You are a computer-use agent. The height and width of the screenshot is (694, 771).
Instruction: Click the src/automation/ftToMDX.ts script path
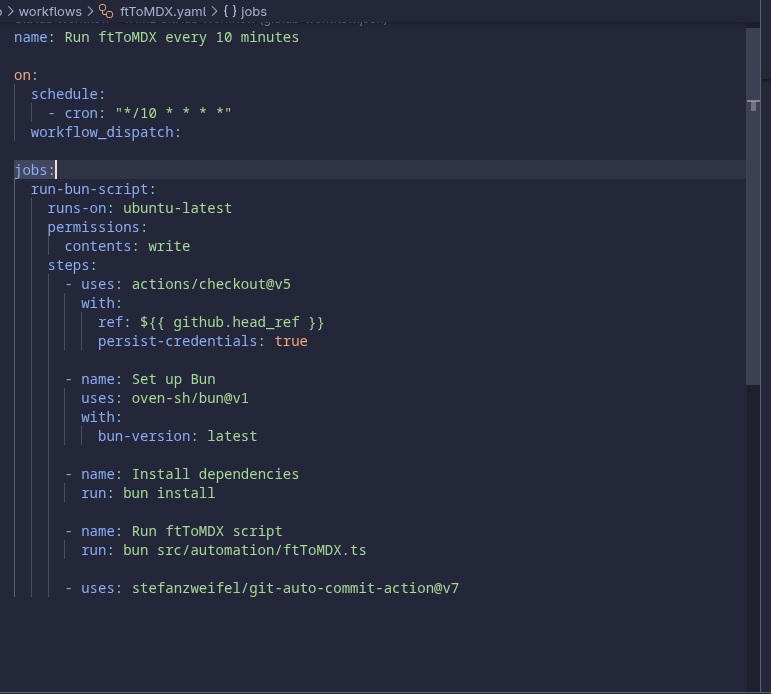(x=262, y=550)
